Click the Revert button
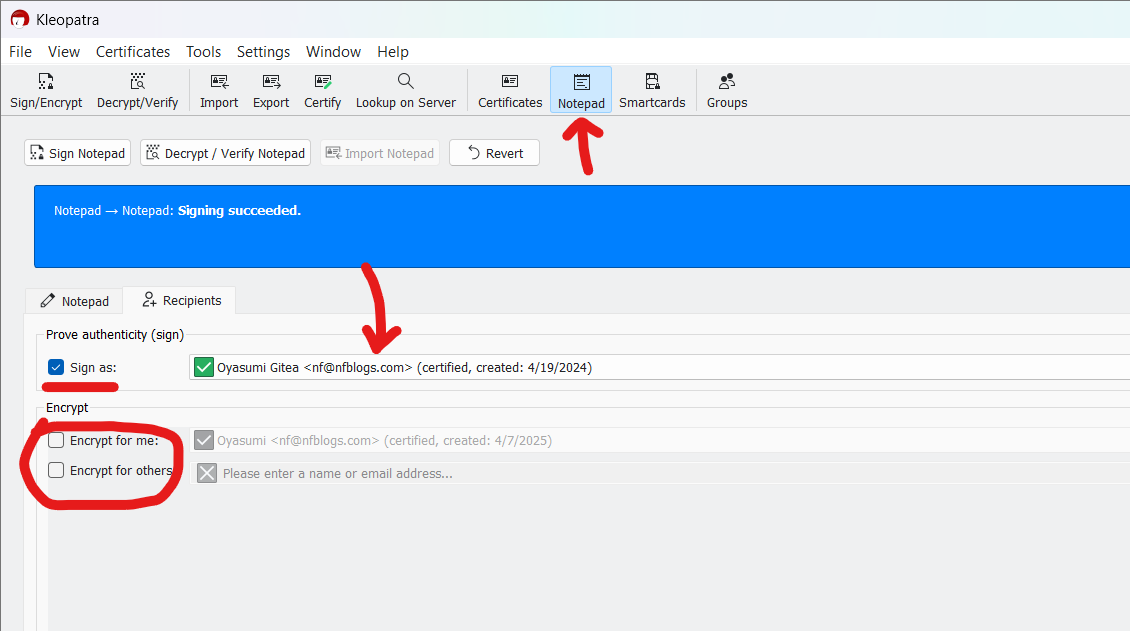The width and height of the screenshot is (1130, 631). point(494,153)
